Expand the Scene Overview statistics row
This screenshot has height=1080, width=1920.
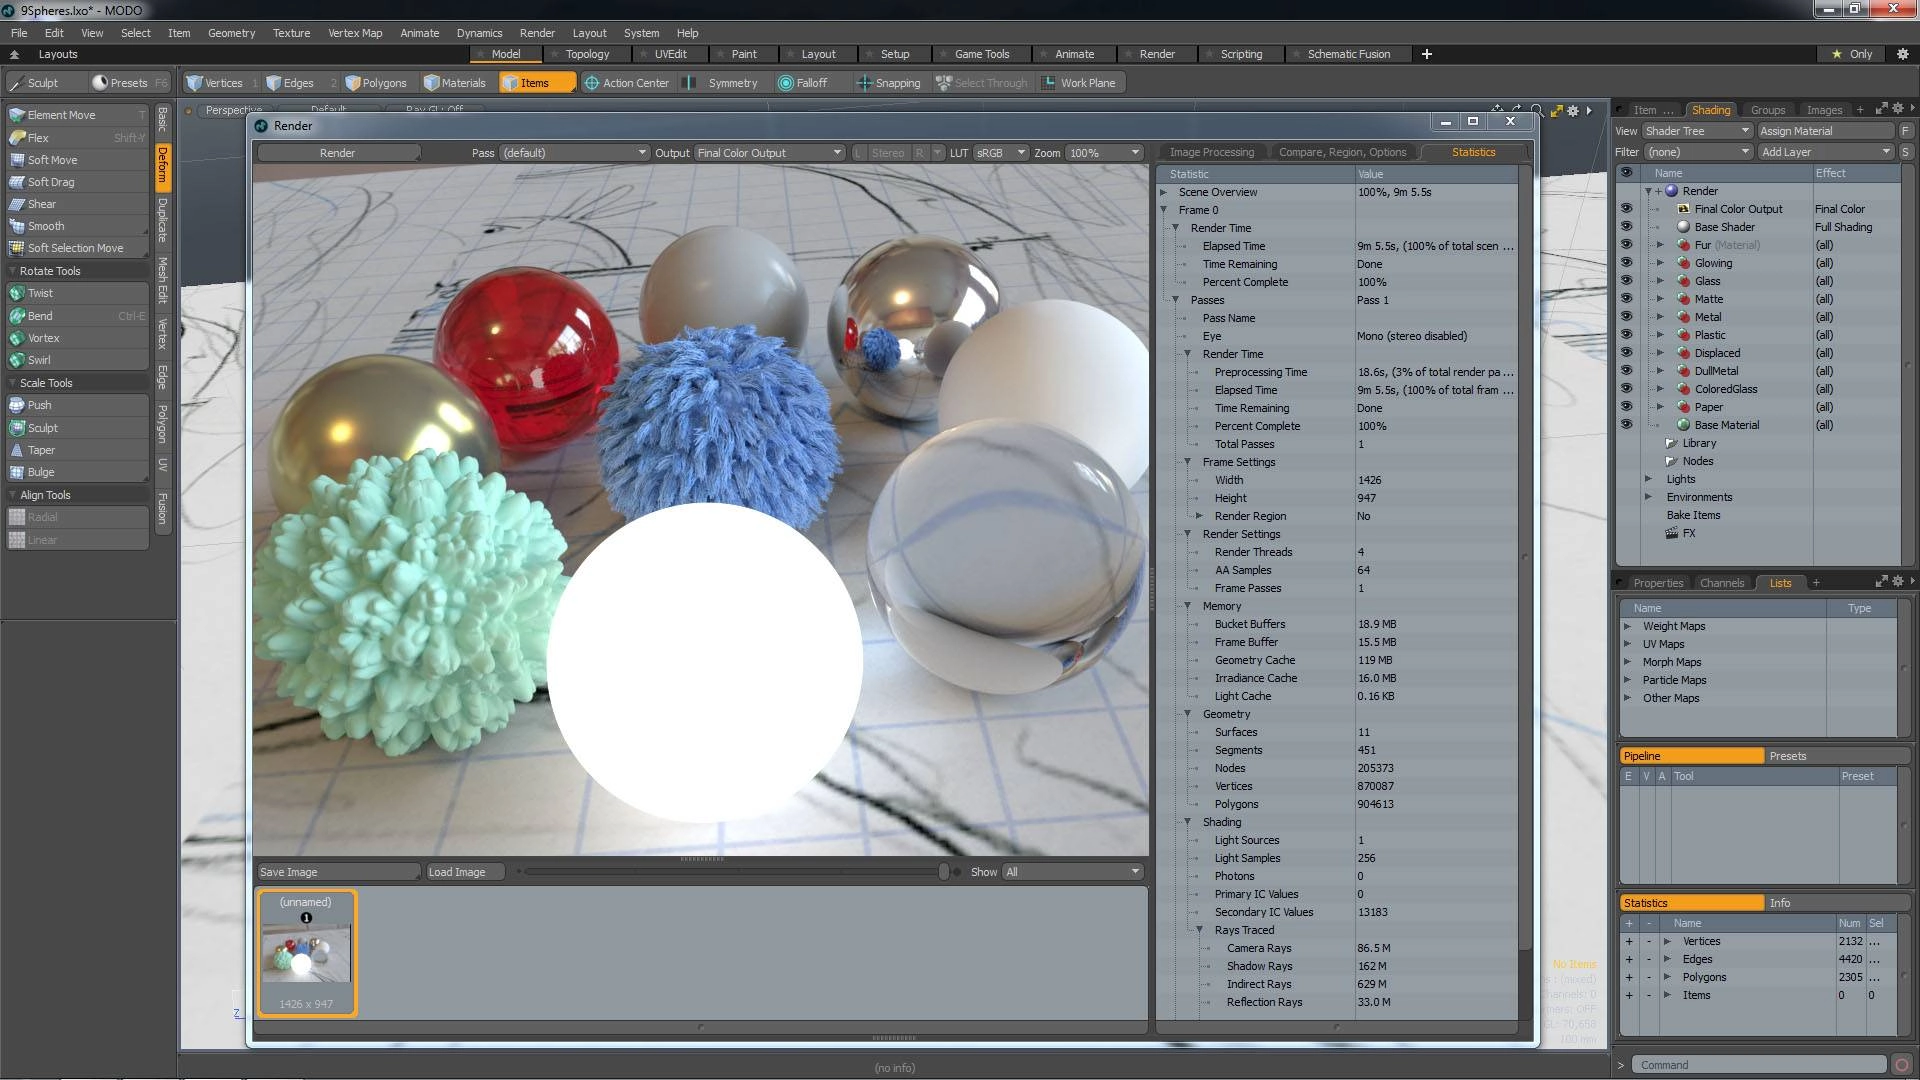tap(1164, 192)
